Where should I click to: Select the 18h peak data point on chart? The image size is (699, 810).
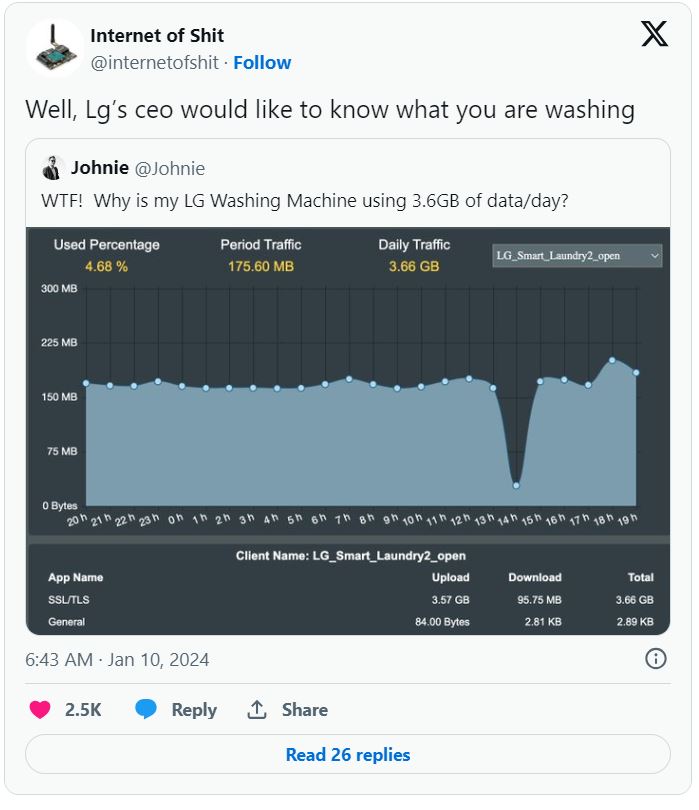tap(612, 360)
